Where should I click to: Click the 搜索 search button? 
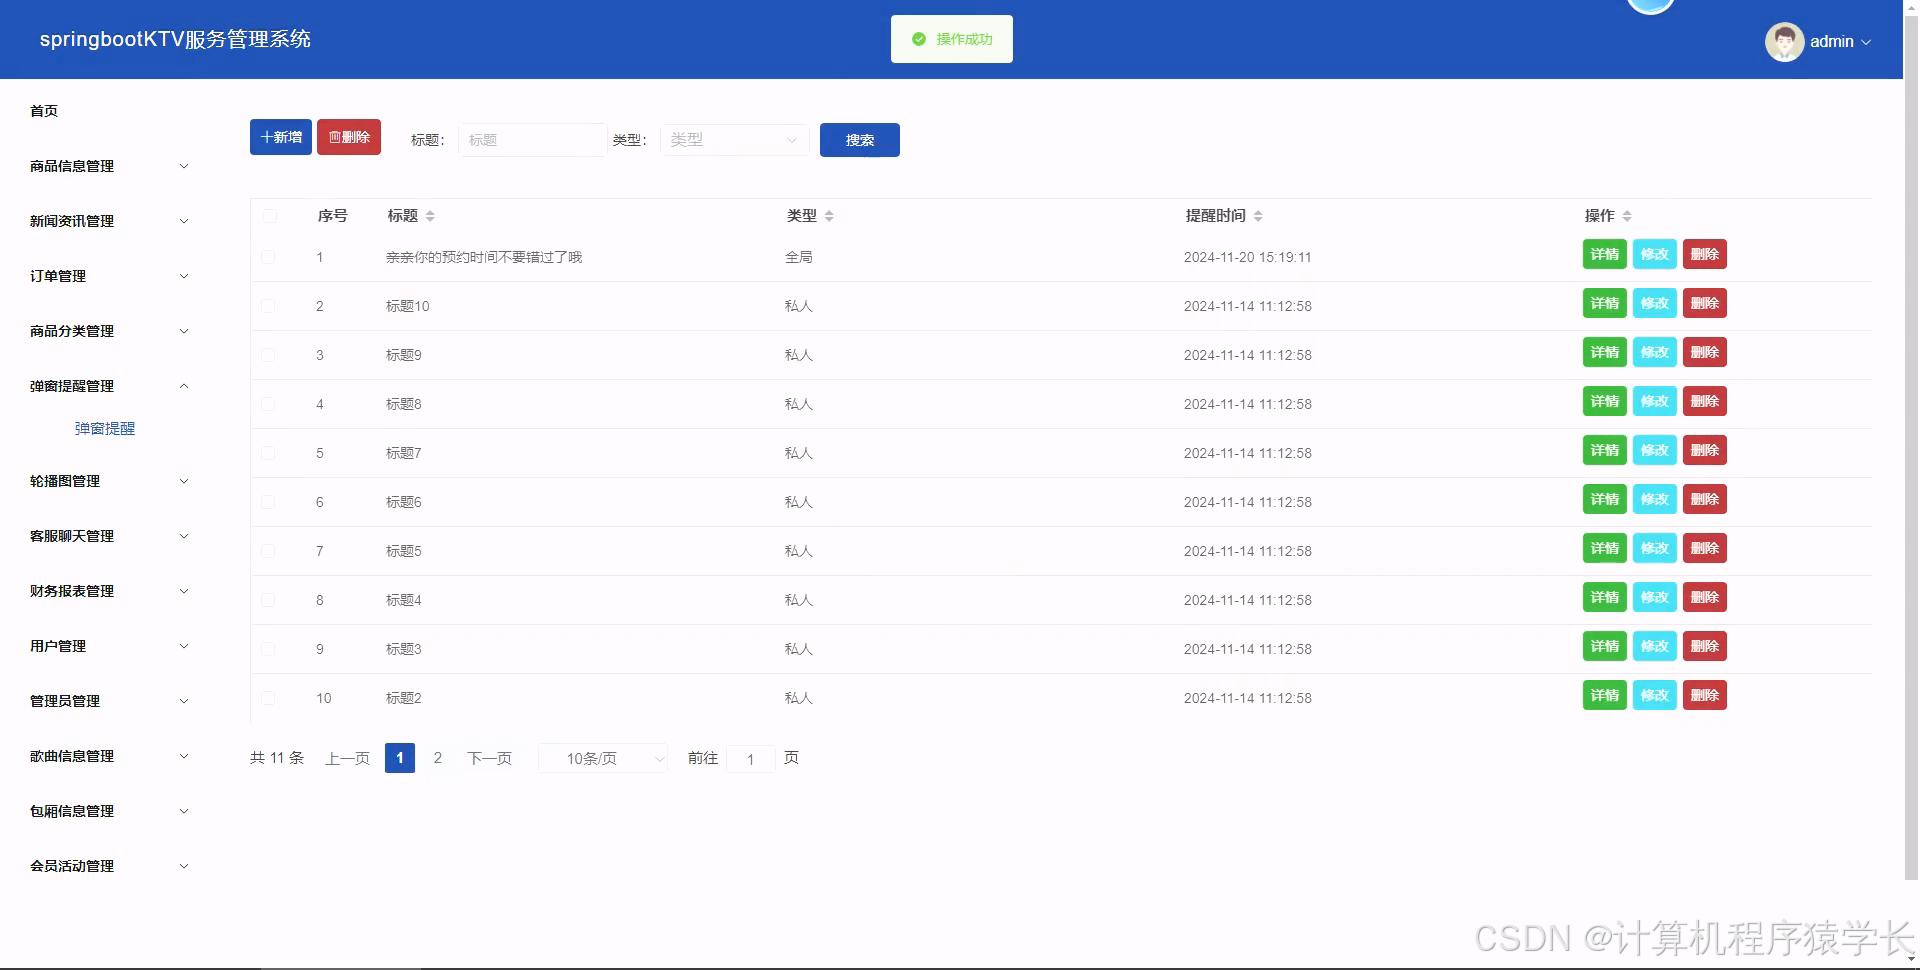859,140
